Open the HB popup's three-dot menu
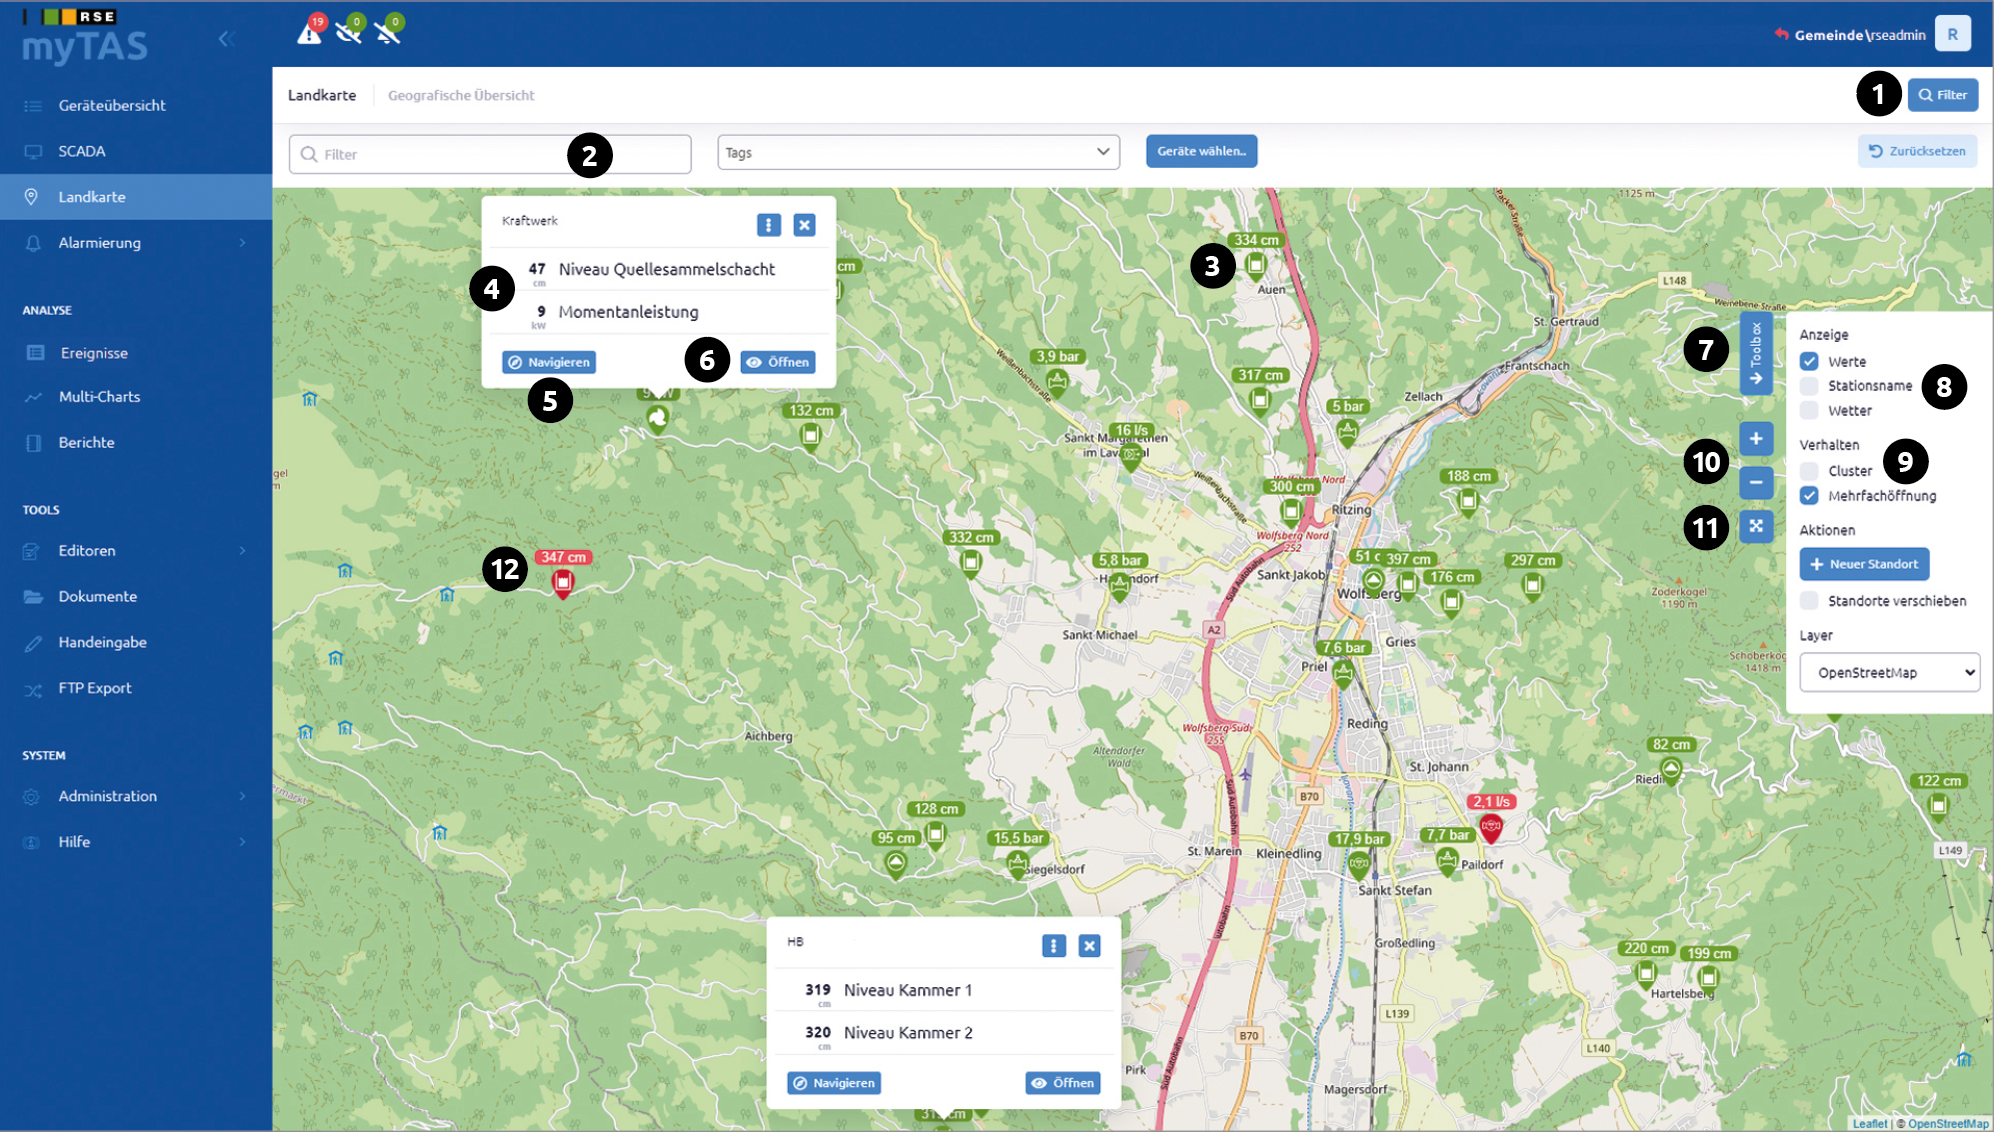 coord(1053,946)
